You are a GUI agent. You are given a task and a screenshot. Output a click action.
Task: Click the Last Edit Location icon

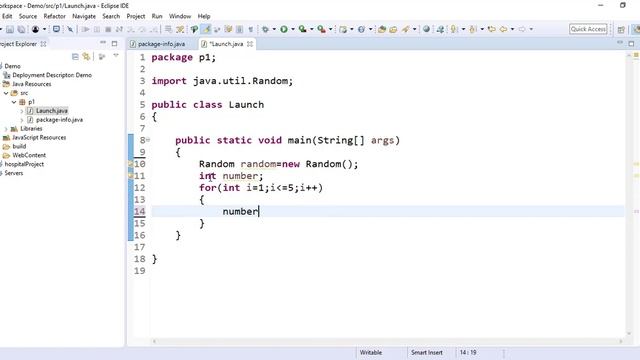tap(491, 29)
